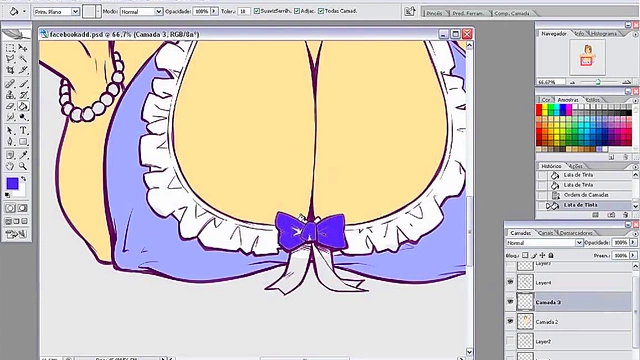Create new document from history state

click(596, 215)
